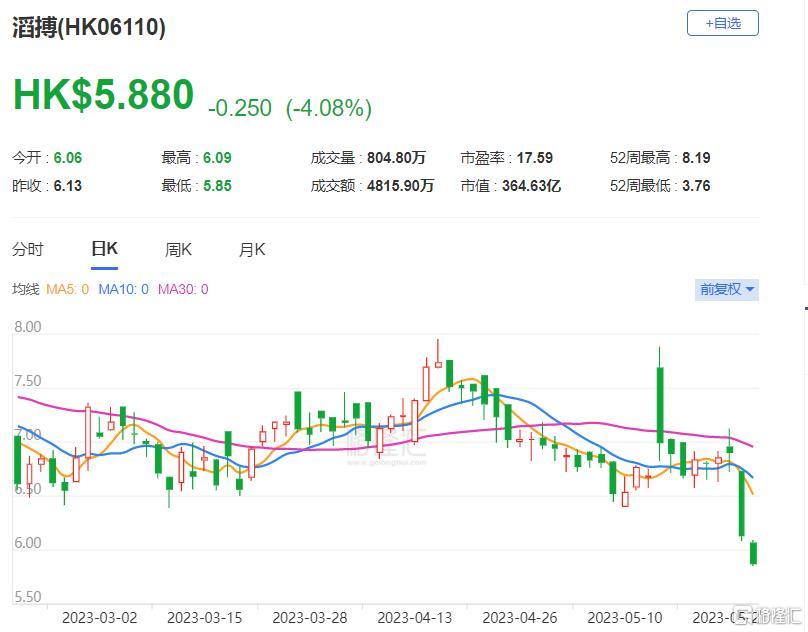Screen dimensions: 808x632
Task: Click the 2023-03-28 date axis label
Action: (310, 618)
